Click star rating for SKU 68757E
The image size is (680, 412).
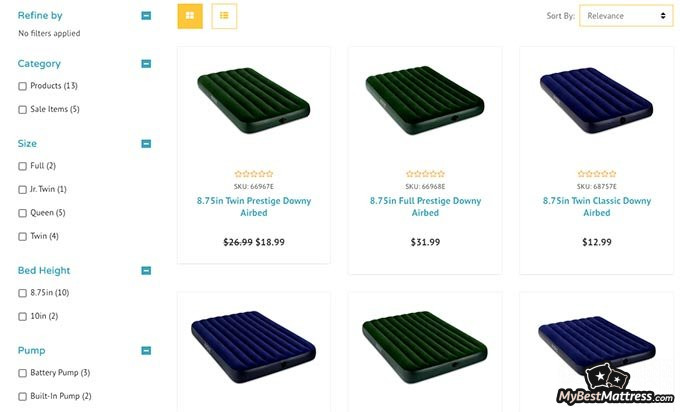(x=597, y=174)
